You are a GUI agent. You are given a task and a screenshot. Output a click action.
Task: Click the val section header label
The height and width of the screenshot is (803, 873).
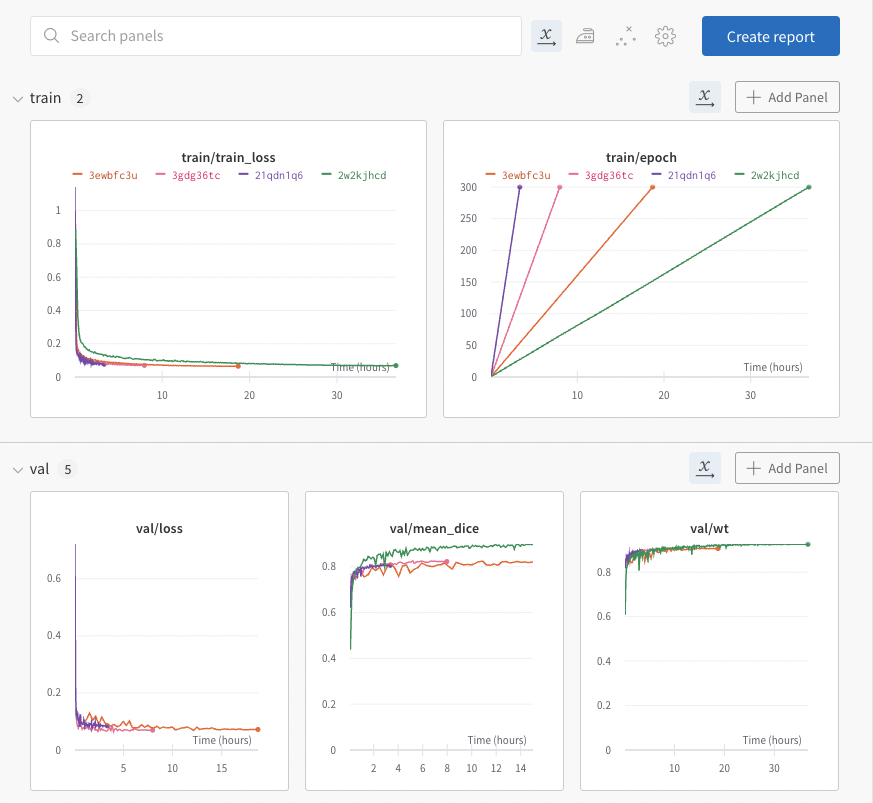point(40,469)
